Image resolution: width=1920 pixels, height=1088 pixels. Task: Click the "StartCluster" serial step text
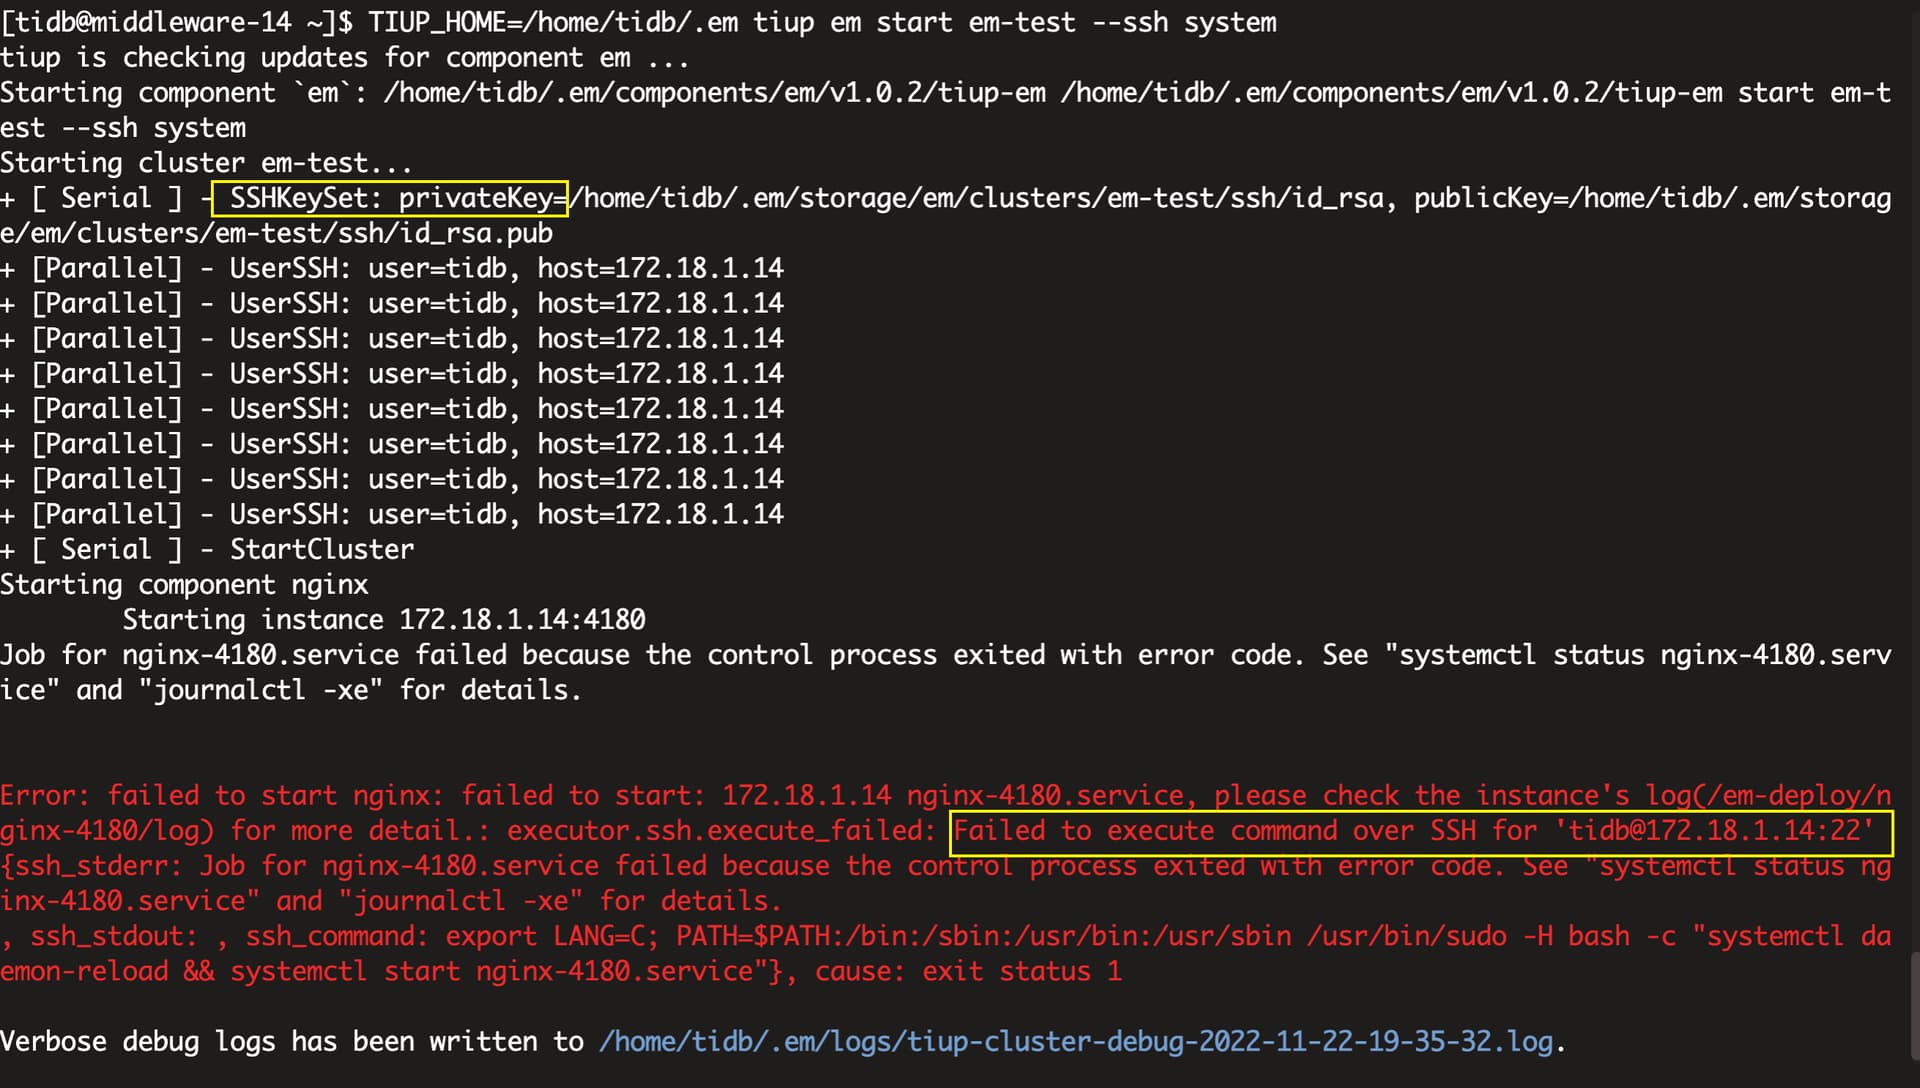click(321, 549)
